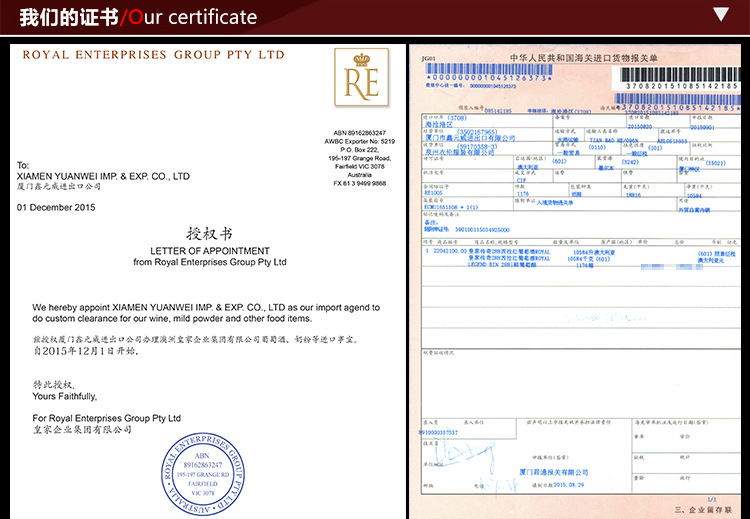Open the customs import declaration form image
The width and height of the screenshot is (750, 519).
pos(575,281)
